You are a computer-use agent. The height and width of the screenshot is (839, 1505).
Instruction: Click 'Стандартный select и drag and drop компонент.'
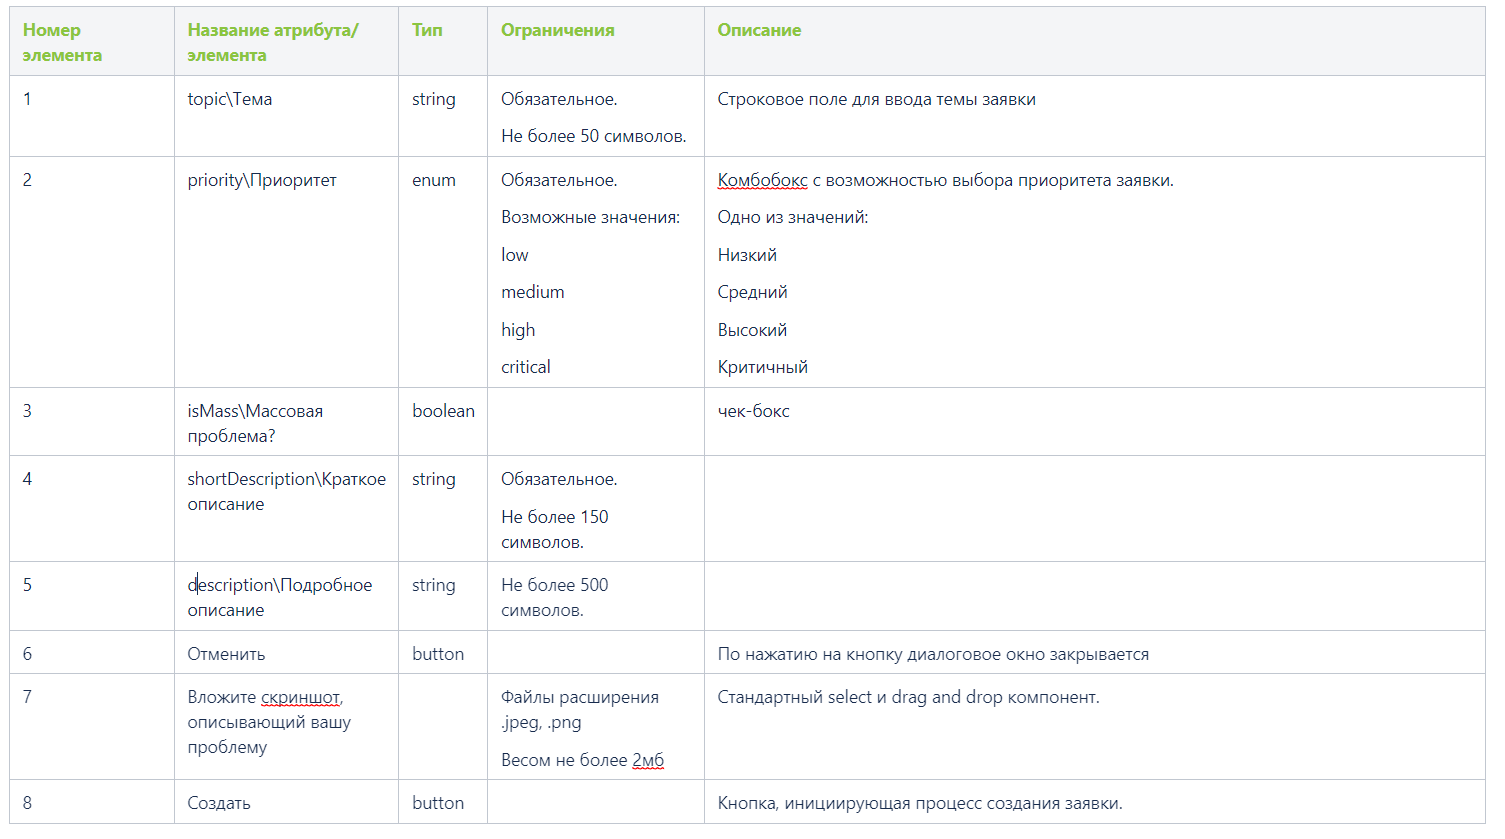tap(908, 697)
